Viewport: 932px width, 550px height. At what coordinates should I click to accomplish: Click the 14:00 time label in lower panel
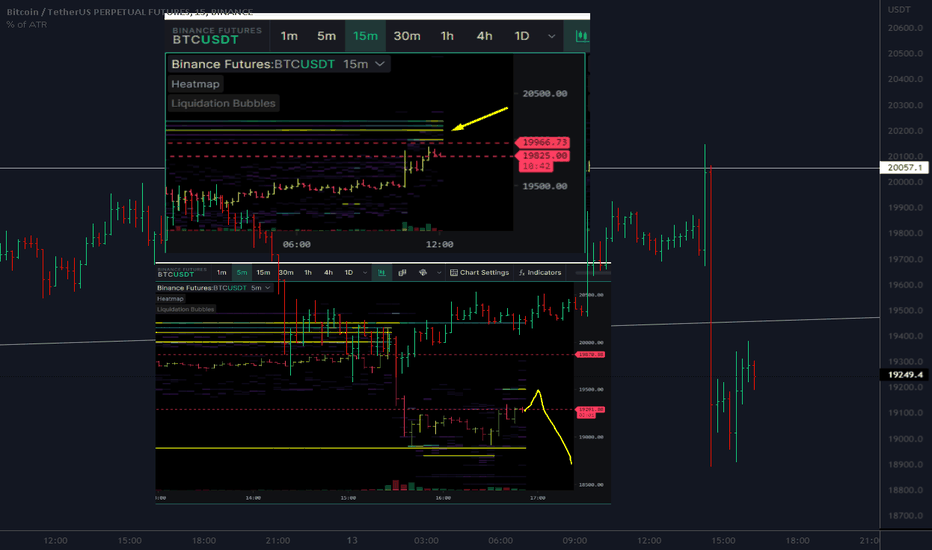click(253, 498)
